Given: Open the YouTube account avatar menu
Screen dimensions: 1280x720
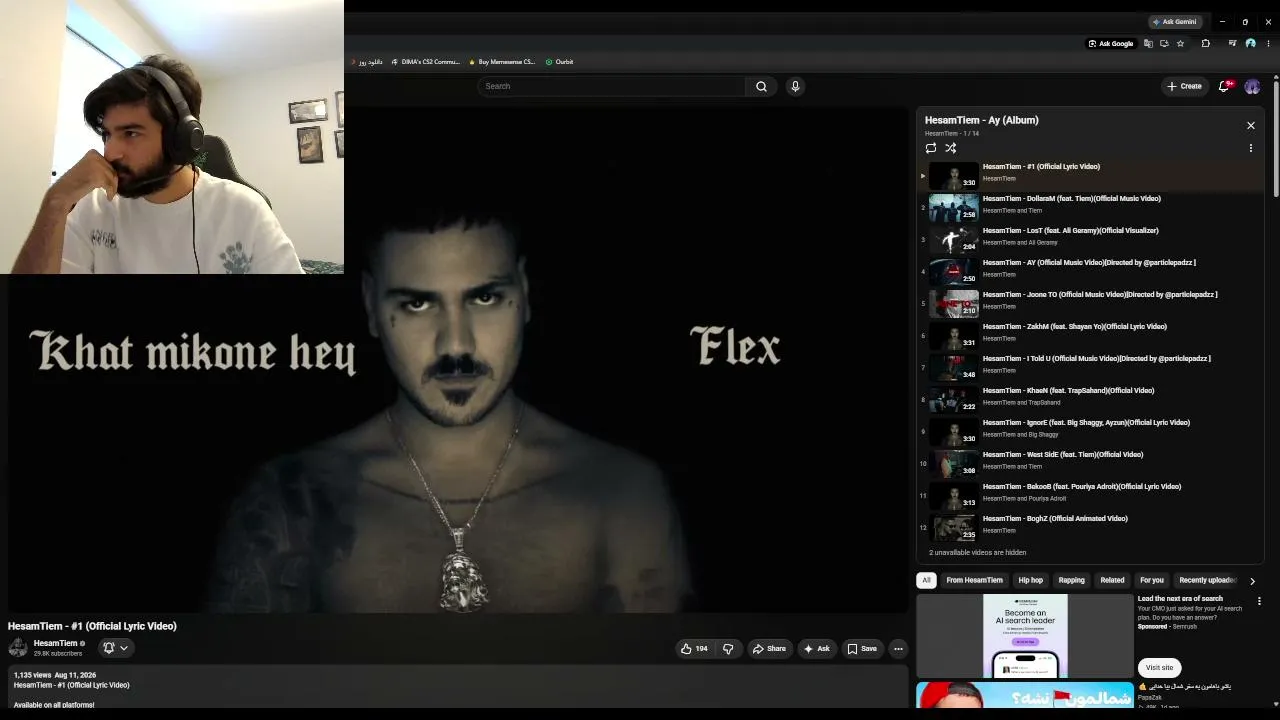Looking at the screenshot, I should pyautogui.click(x=1252, y=86).
